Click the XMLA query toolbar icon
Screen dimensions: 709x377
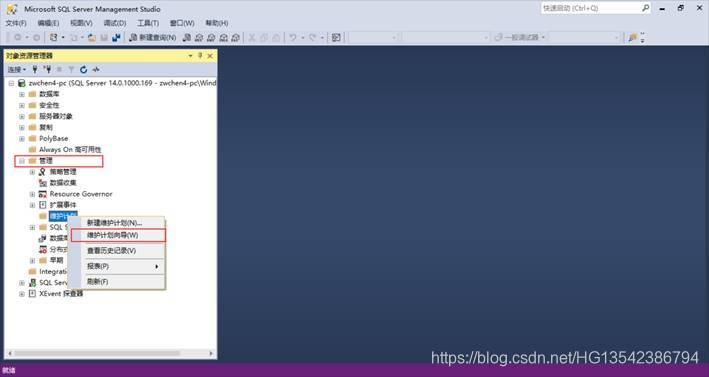click(223, 38)
